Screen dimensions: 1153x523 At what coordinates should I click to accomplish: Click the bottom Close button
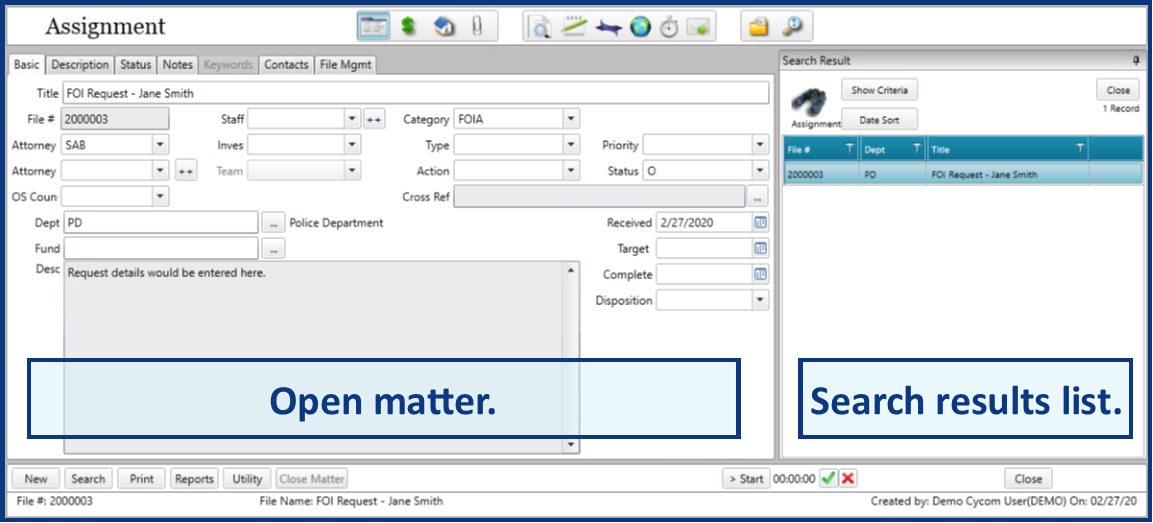coord(1028,479)
